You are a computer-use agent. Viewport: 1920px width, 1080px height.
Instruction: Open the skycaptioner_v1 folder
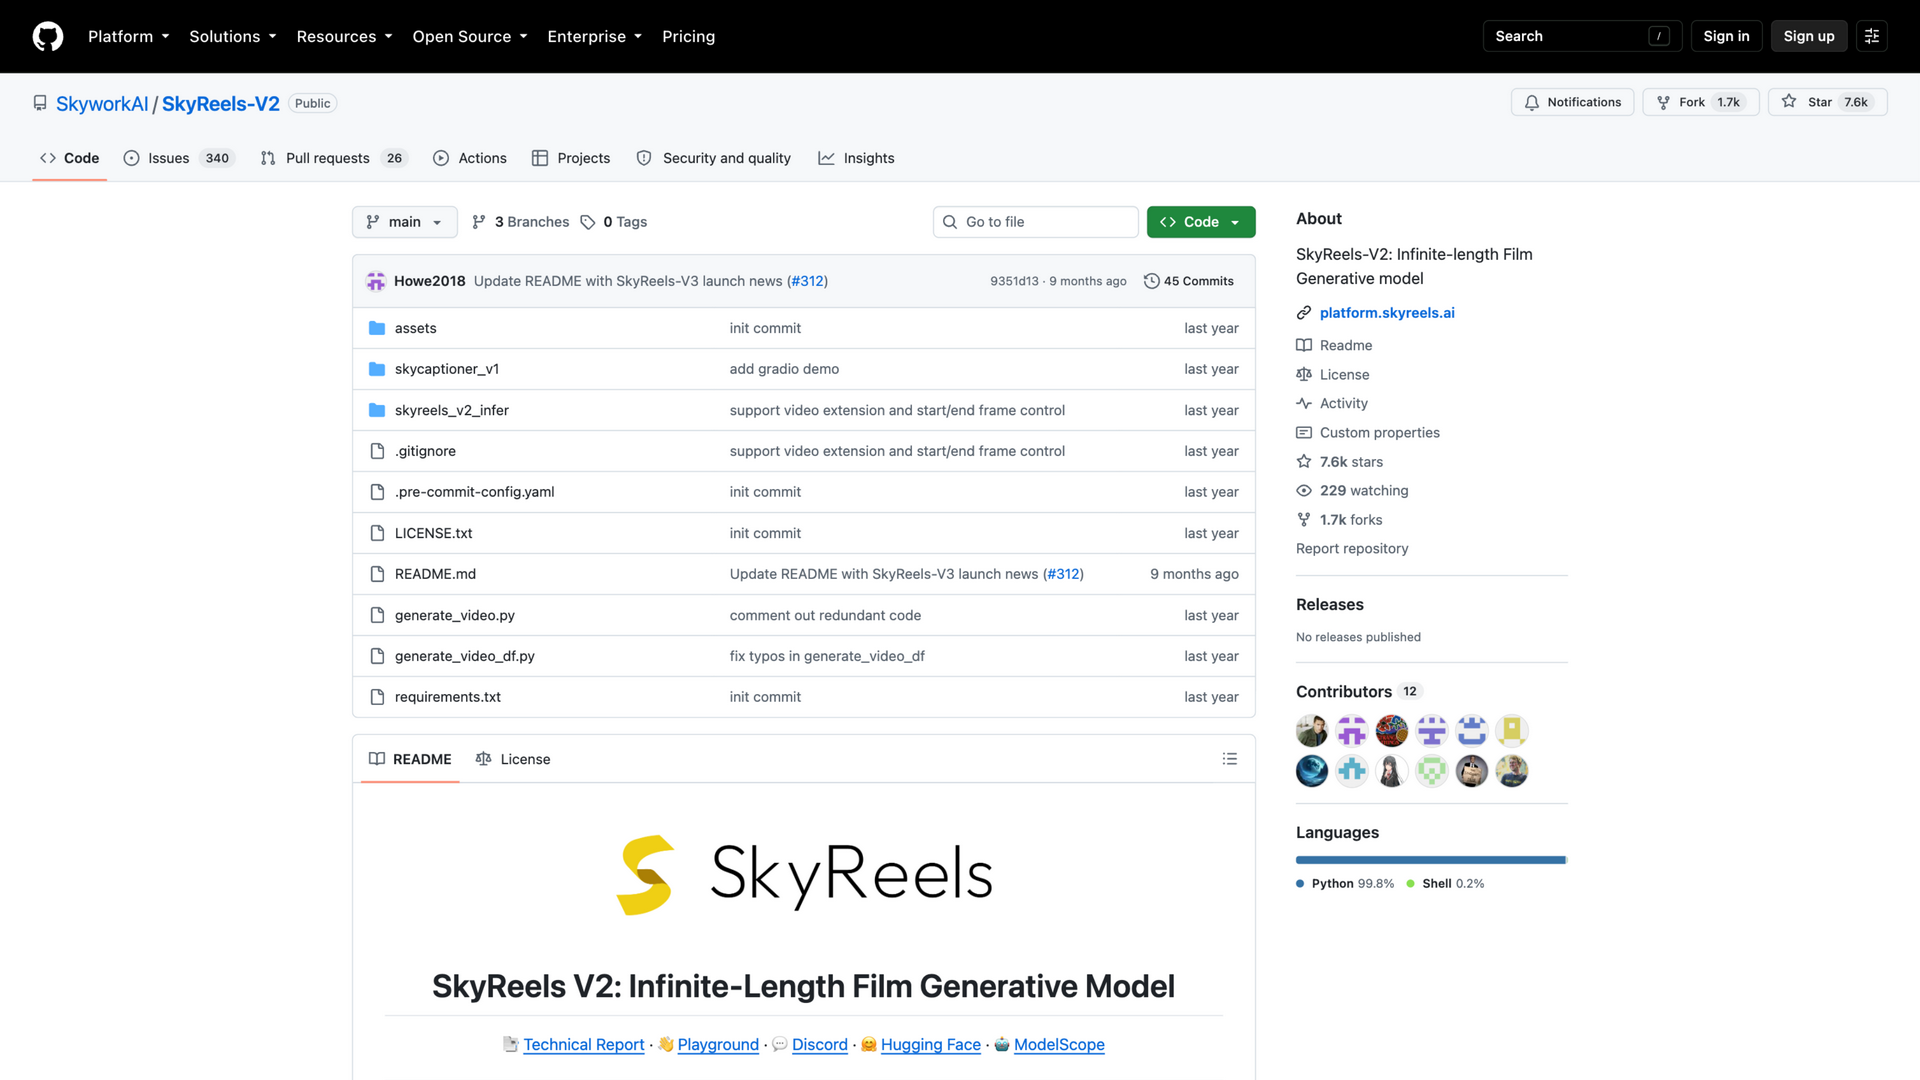tap(447, 369)
